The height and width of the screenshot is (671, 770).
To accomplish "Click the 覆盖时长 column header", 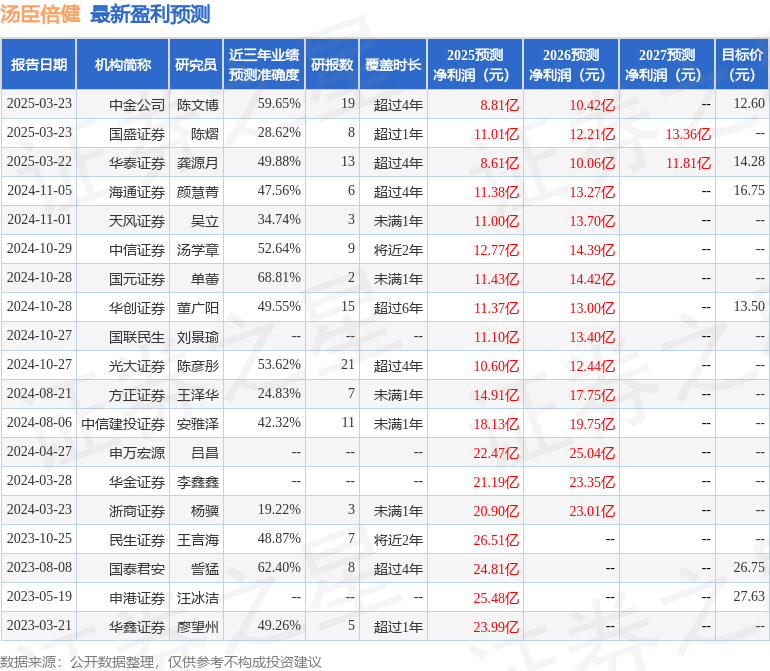I will [x=393, y=64].
